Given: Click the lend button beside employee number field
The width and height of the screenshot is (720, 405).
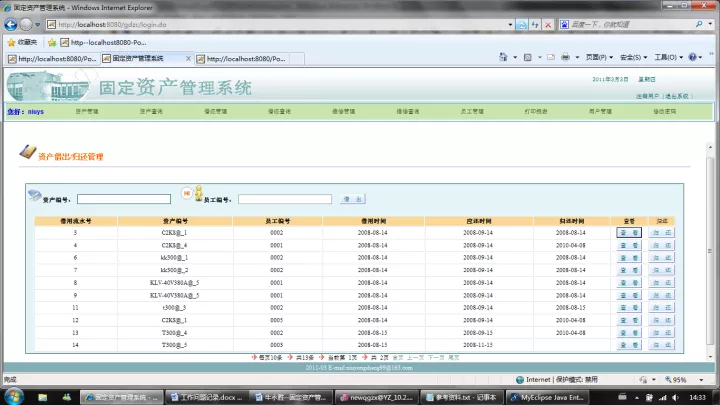Looking at the screenshot, I should point(353,199).
